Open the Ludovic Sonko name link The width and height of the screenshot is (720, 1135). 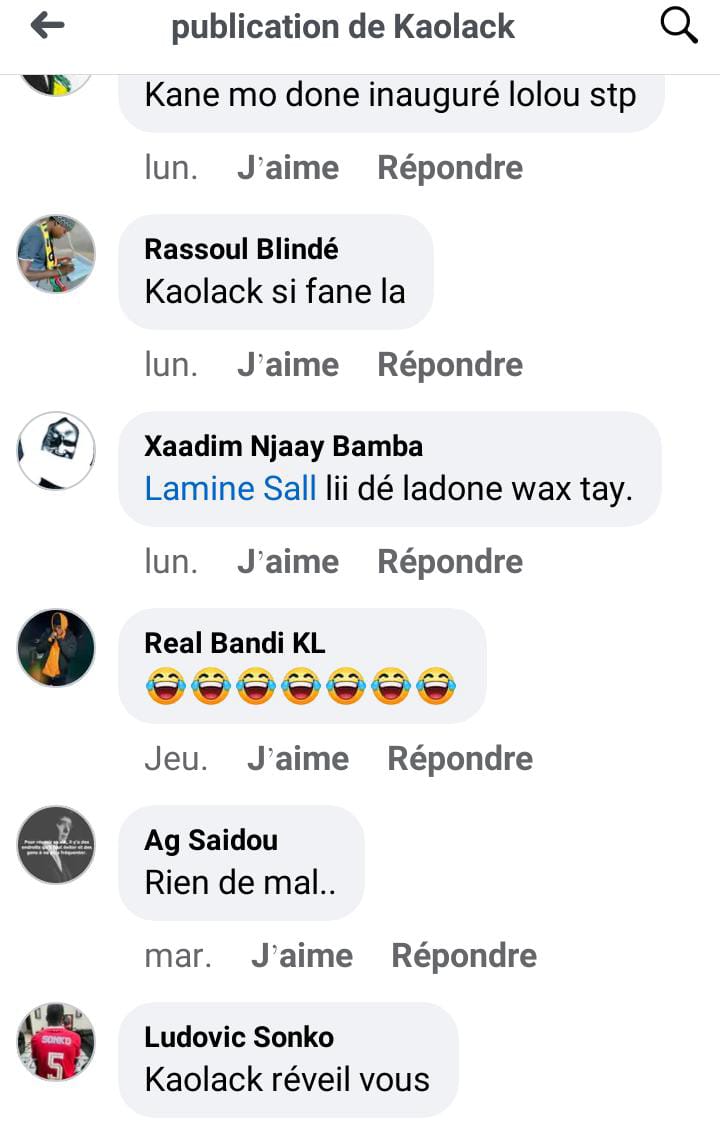pyautogui.click(x=239, y=1037)
